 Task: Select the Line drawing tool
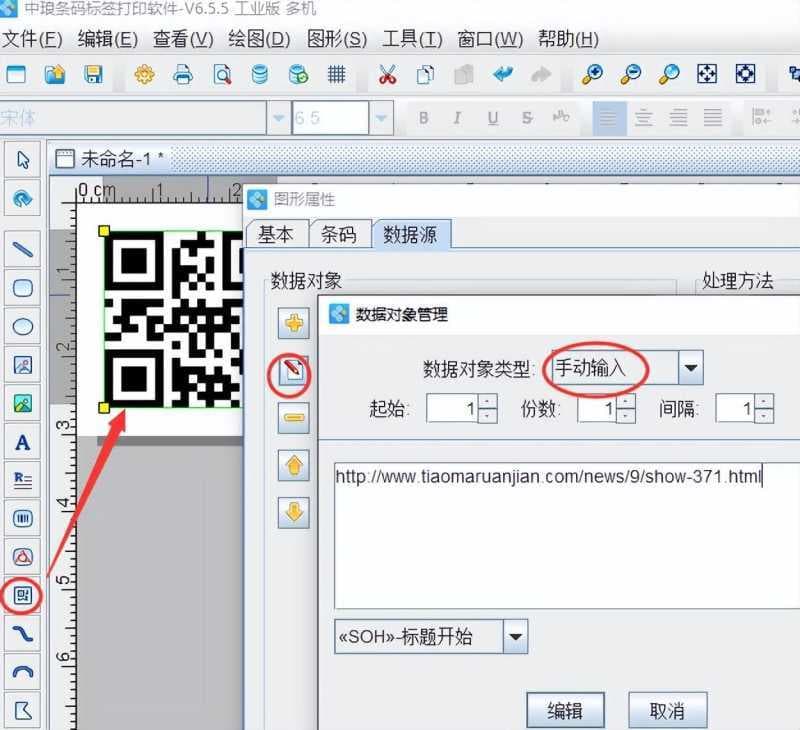[24, 249]
